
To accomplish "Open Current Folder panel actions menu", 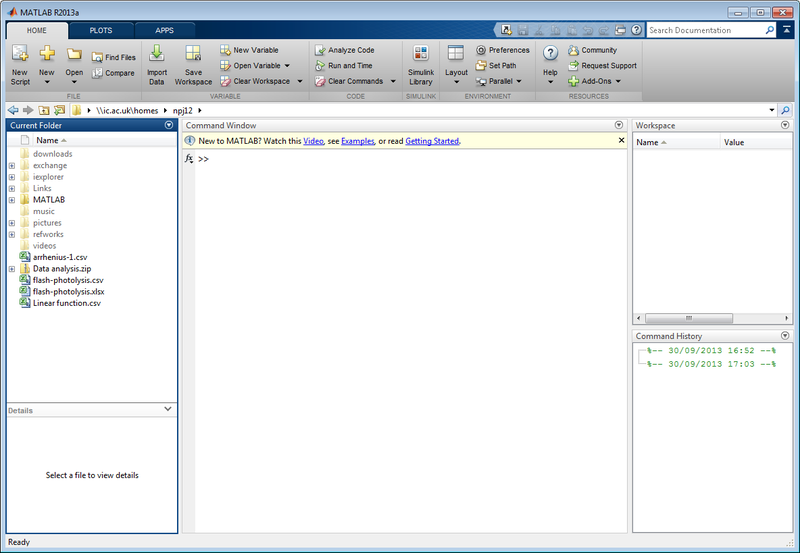I will click(169, 125).
